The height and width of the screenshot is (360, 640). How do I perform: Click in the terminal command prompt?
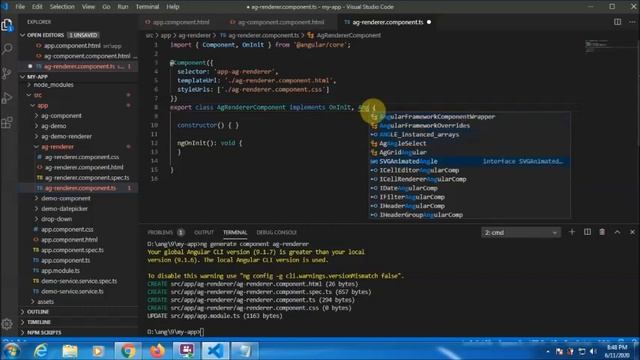202,332
